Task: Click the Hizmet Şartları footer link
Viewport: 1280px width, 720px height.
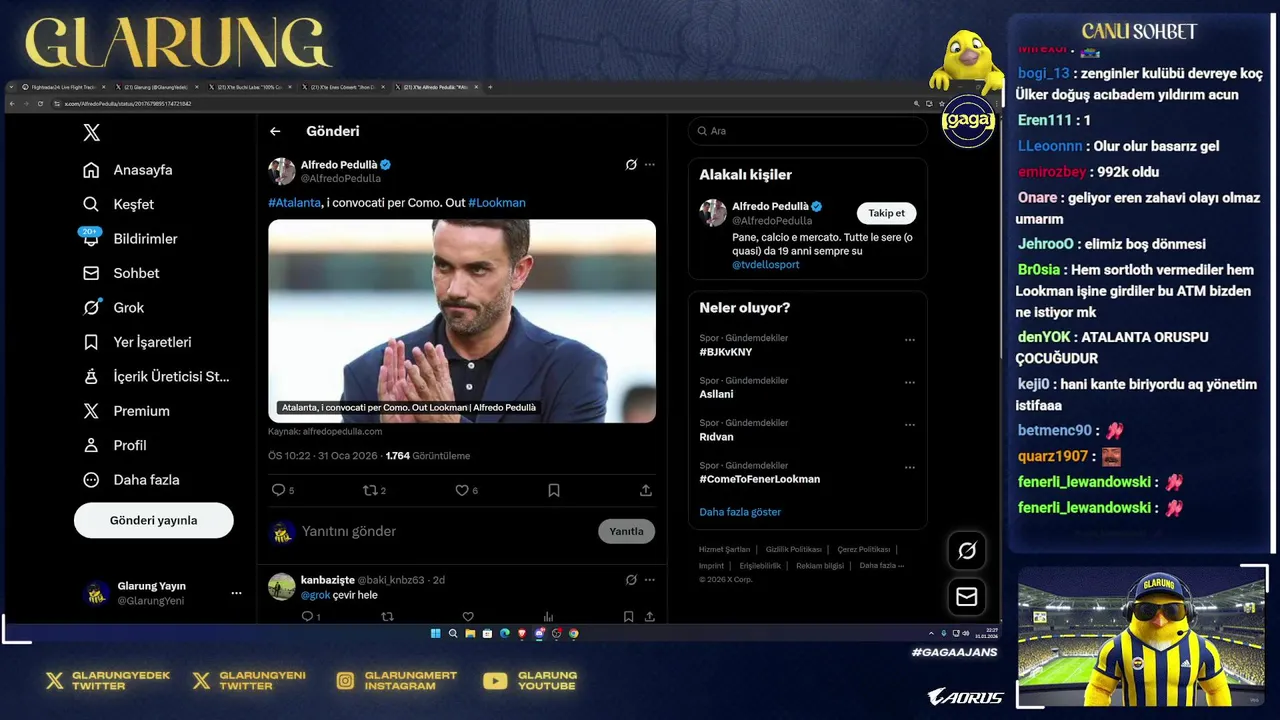Action: pyautogui.click(x=724, y=549)
